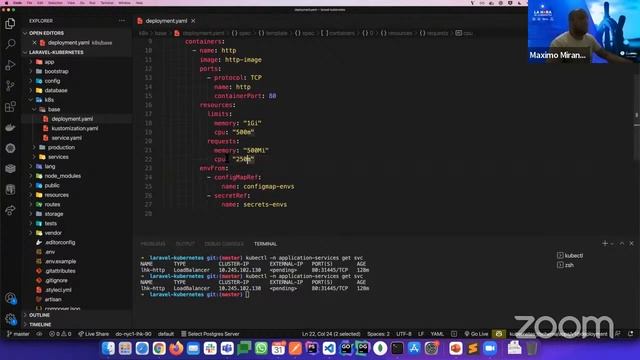Switch to the DEBUG CONSOLE tab
The height and width of the screenshot is (360, 640).
click(x=224, y=244)
